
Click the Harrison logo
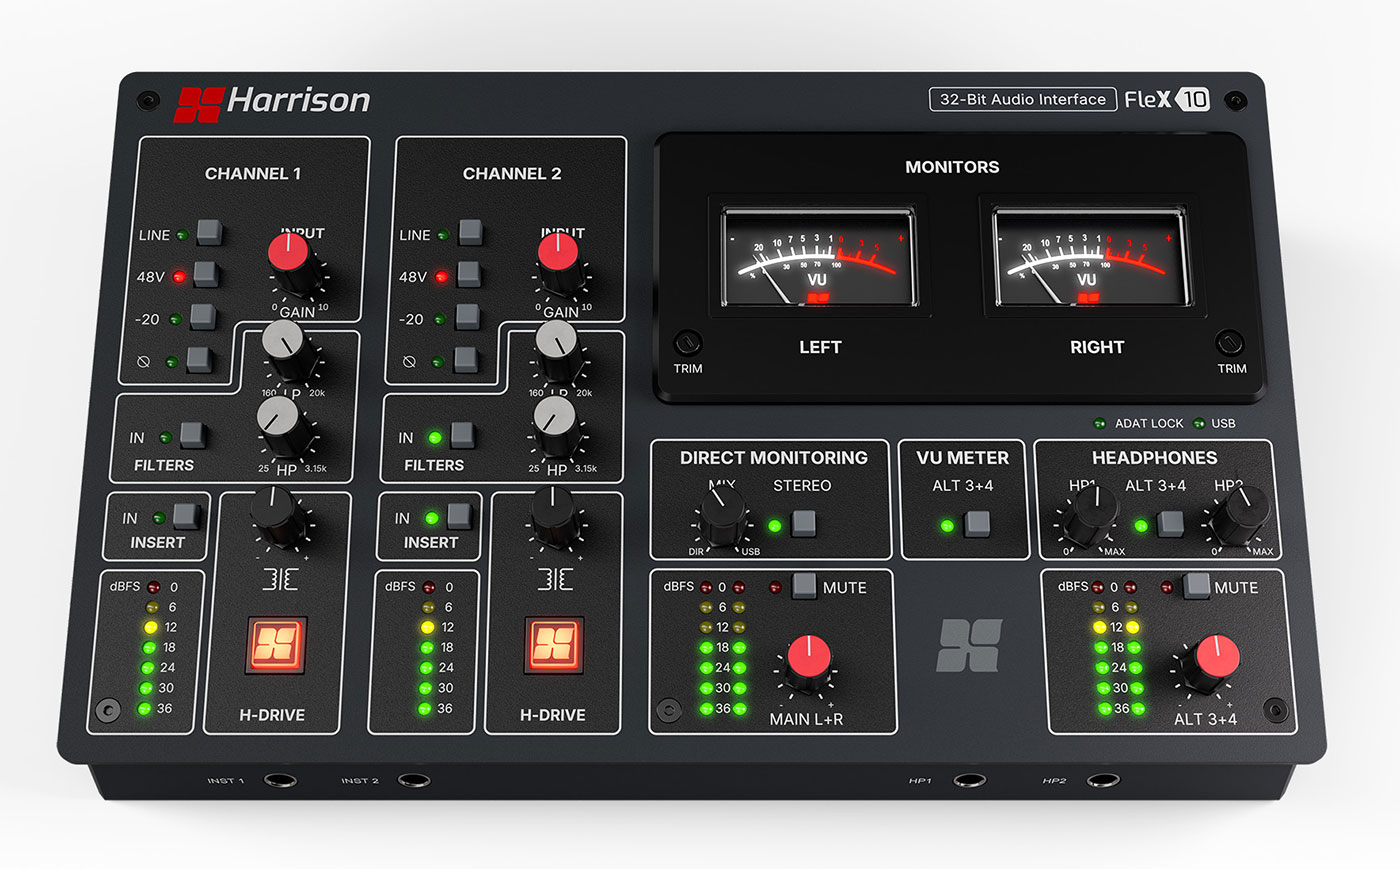(272, 102)
